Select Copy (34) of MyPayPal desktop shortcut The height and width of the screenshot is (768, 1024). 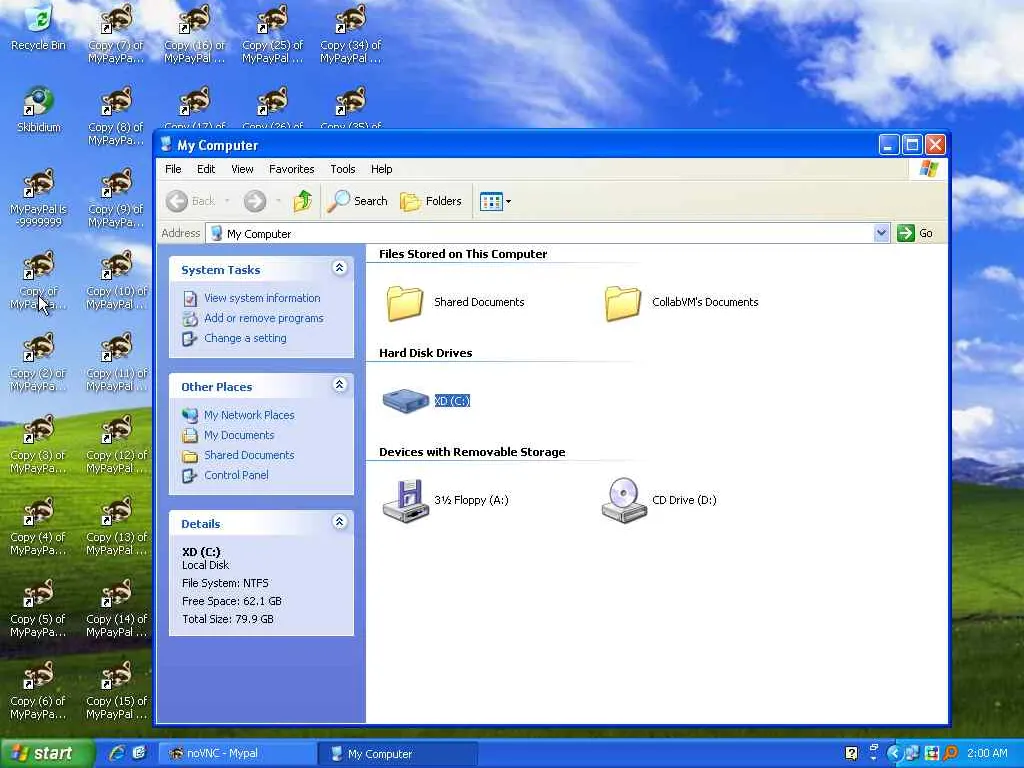(x=351, y=35)
